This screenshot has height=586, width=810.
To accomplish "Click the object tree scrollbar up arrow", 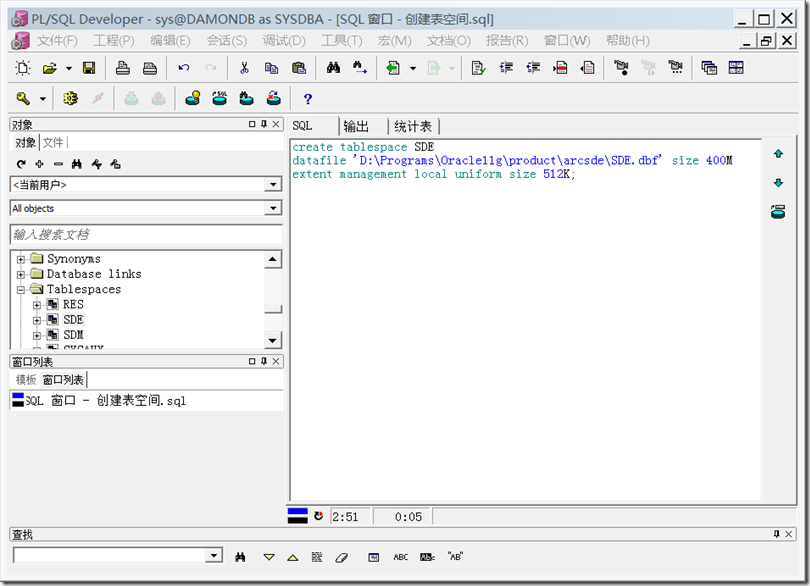I will 272,259.
